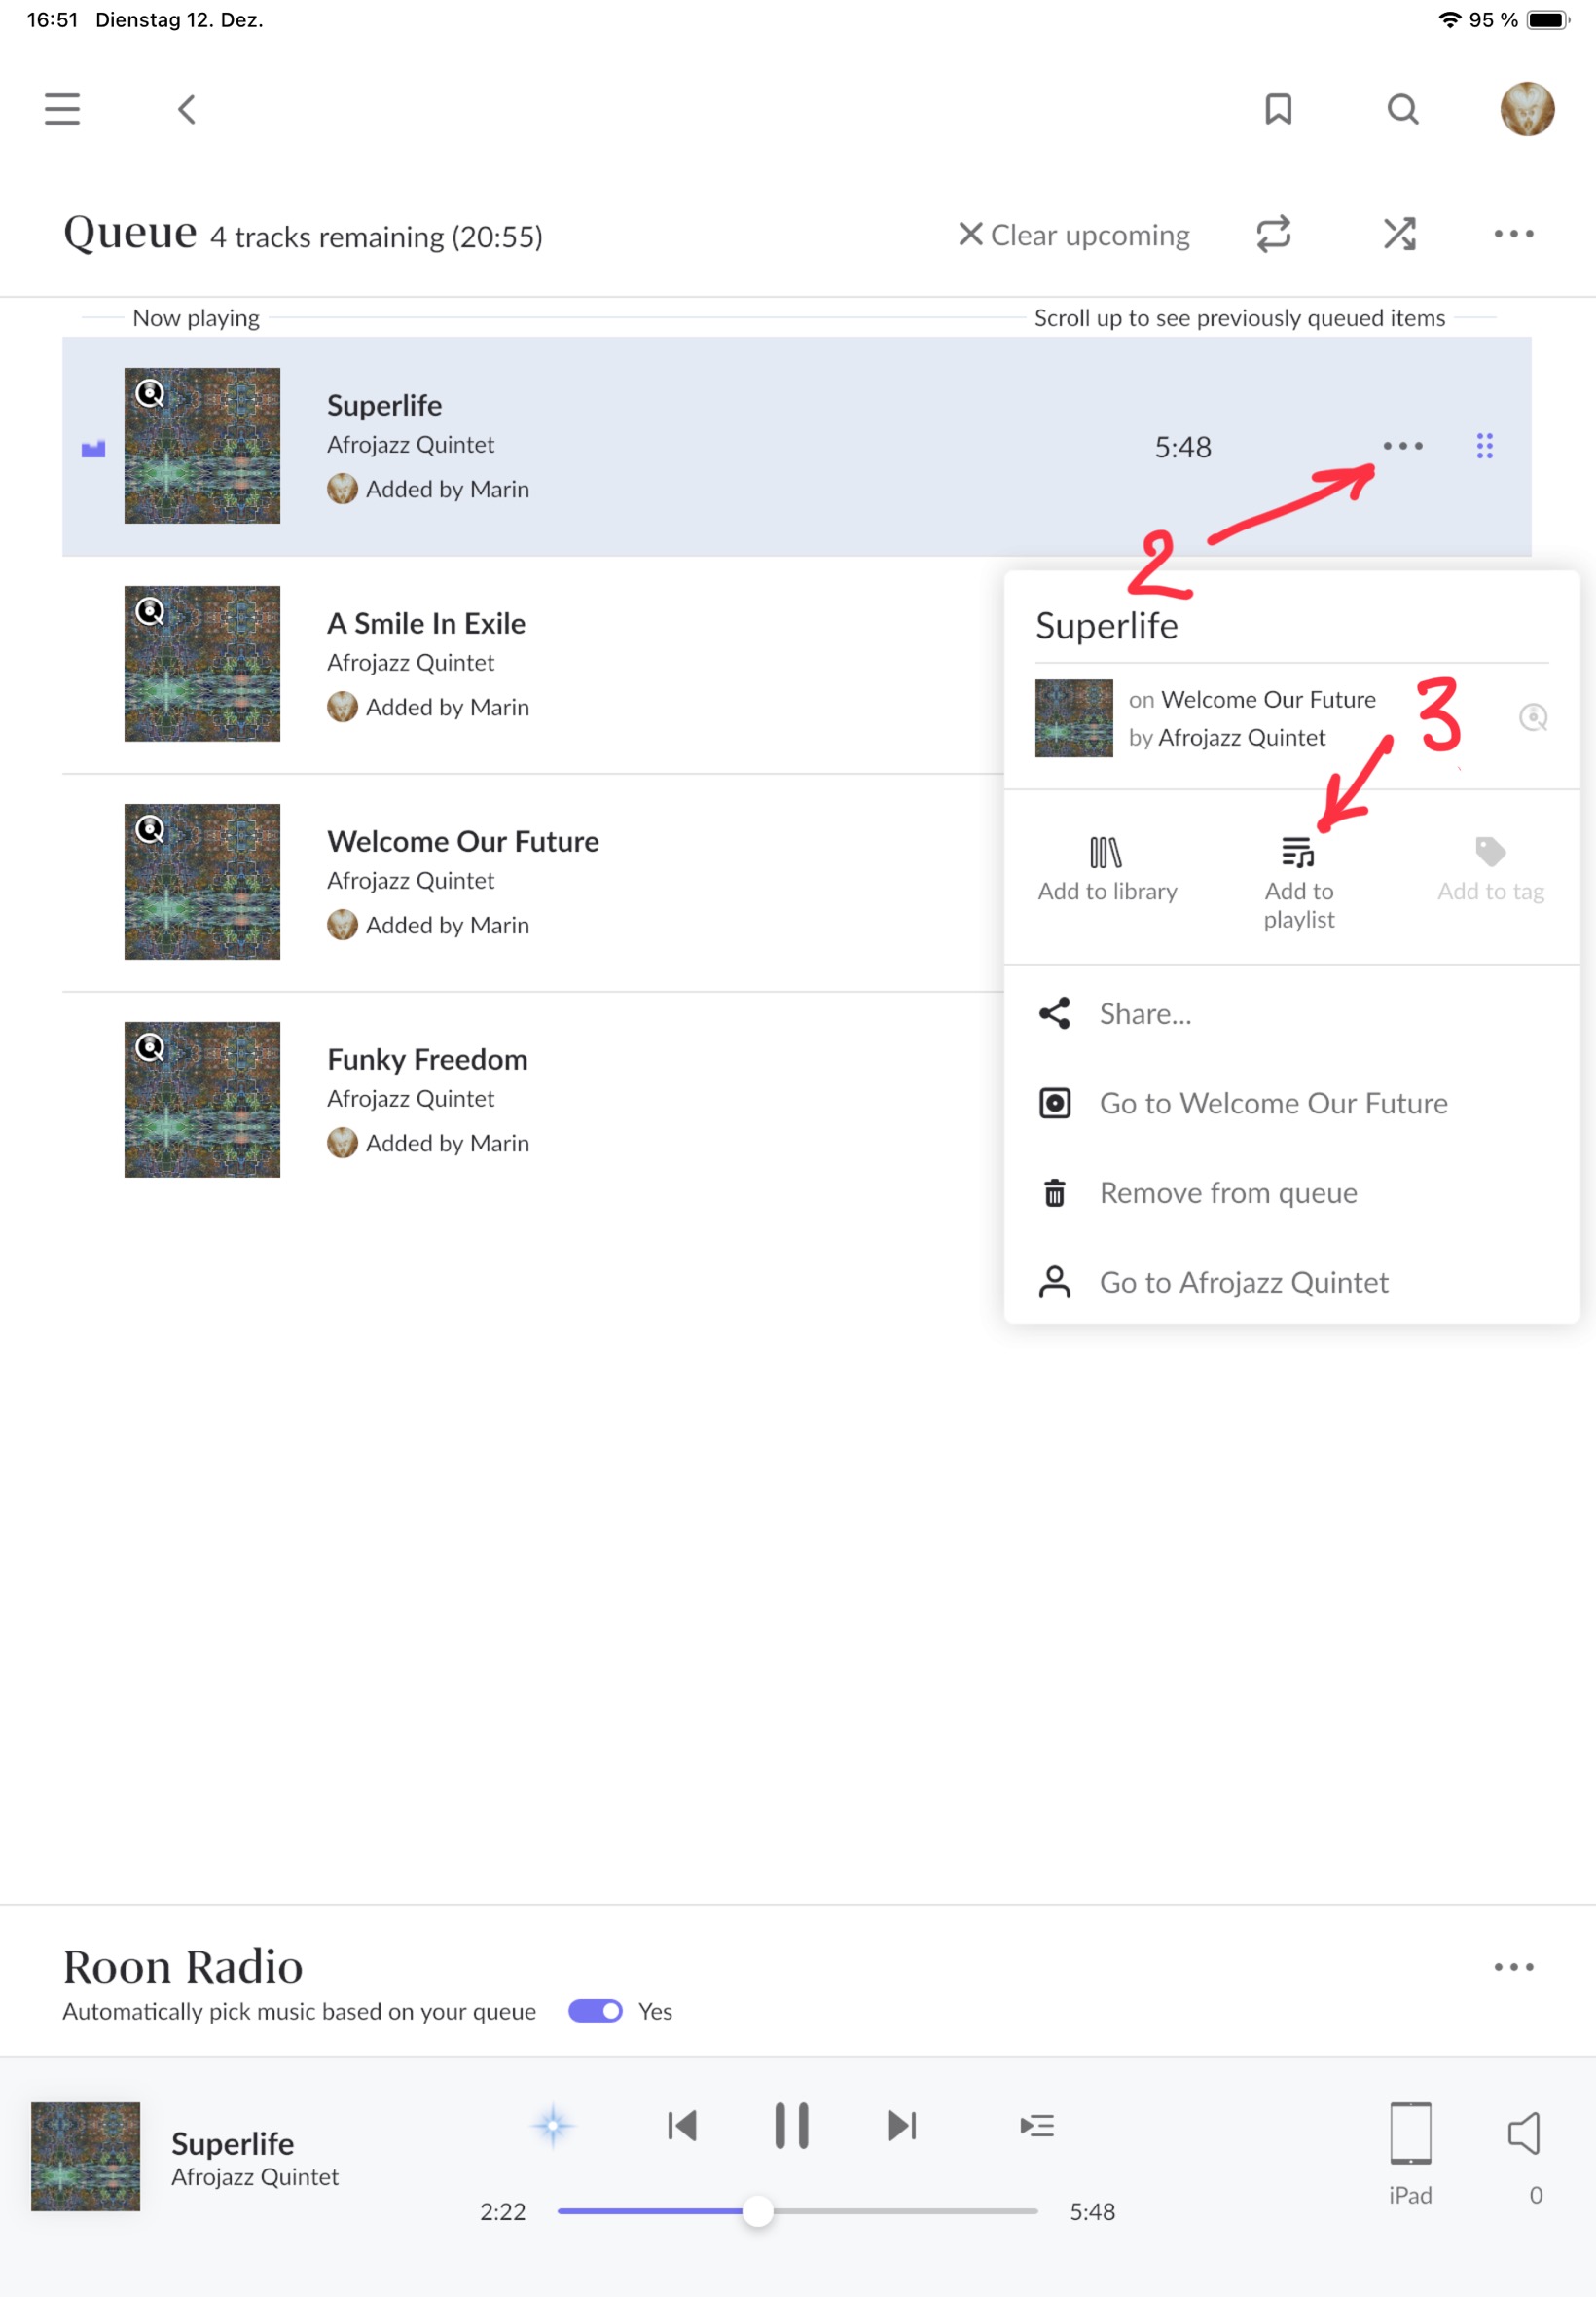The height and width of the screenshot is (2297, 1596).
Task: Open the Roon Radio more options menu
Action: click(x=1513, y=1967)
